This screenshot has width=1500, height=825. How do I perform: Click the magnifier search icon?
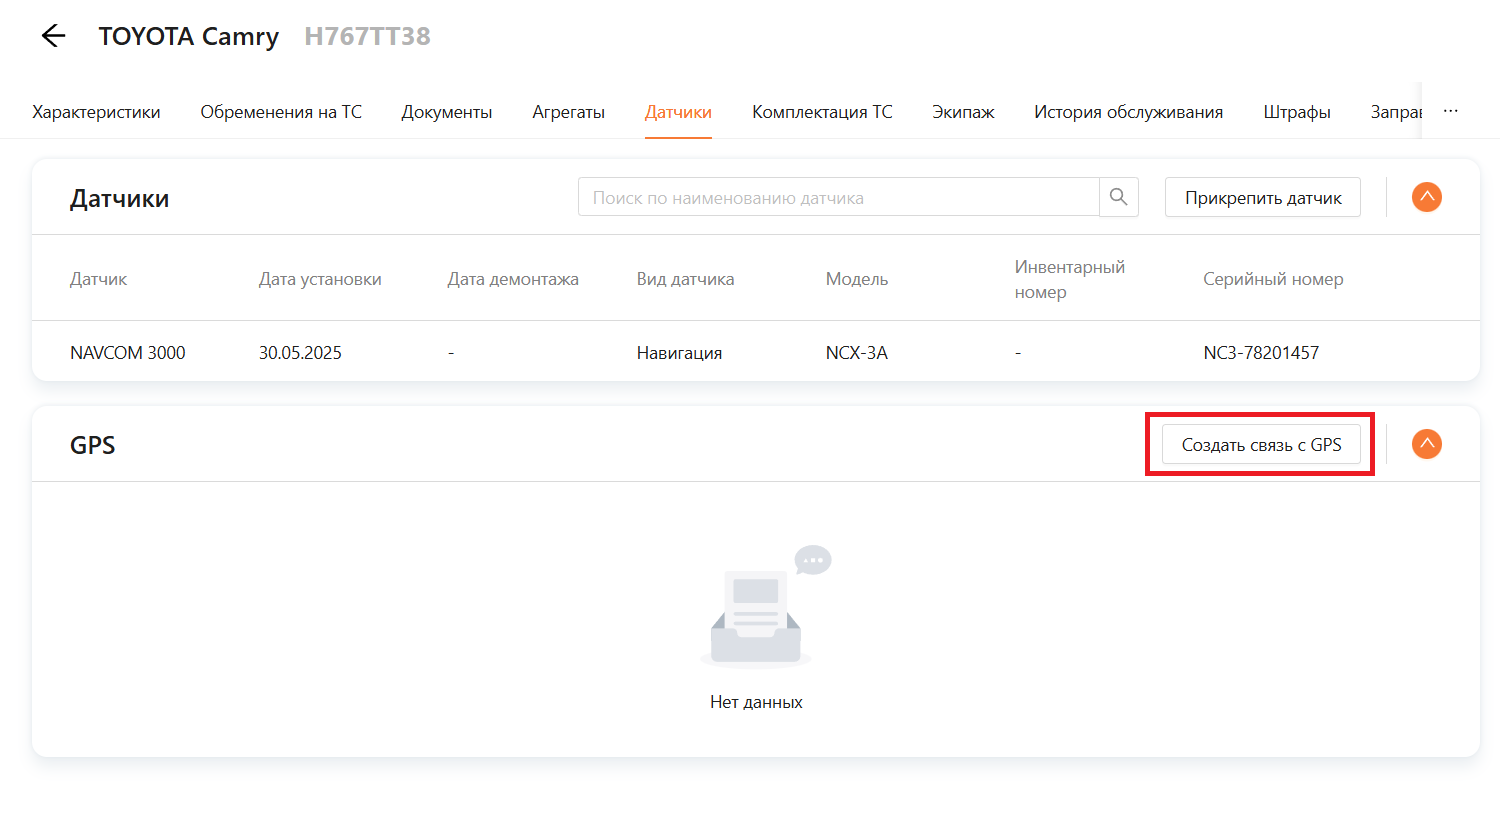[1119, 197]
